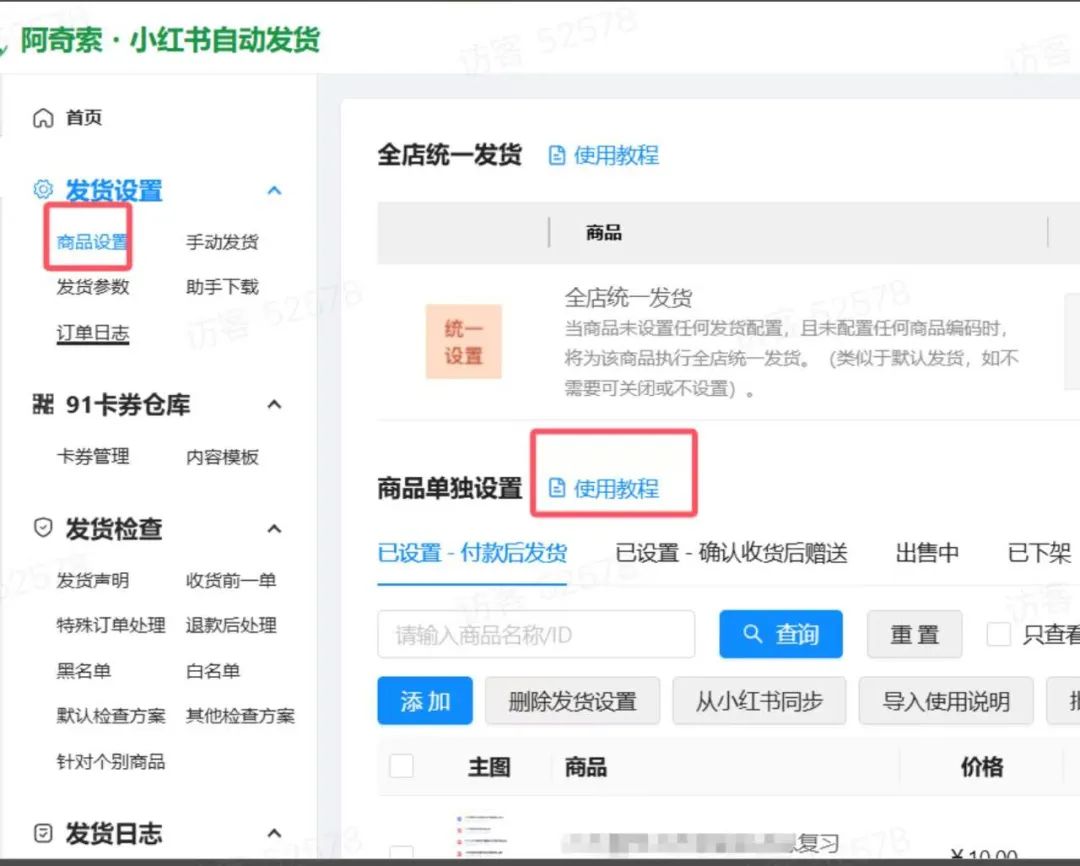This screenshot has width=1080, height=866.
Task: Open 特殊订单处理 in the sidebar
Action: pos(110,626)
